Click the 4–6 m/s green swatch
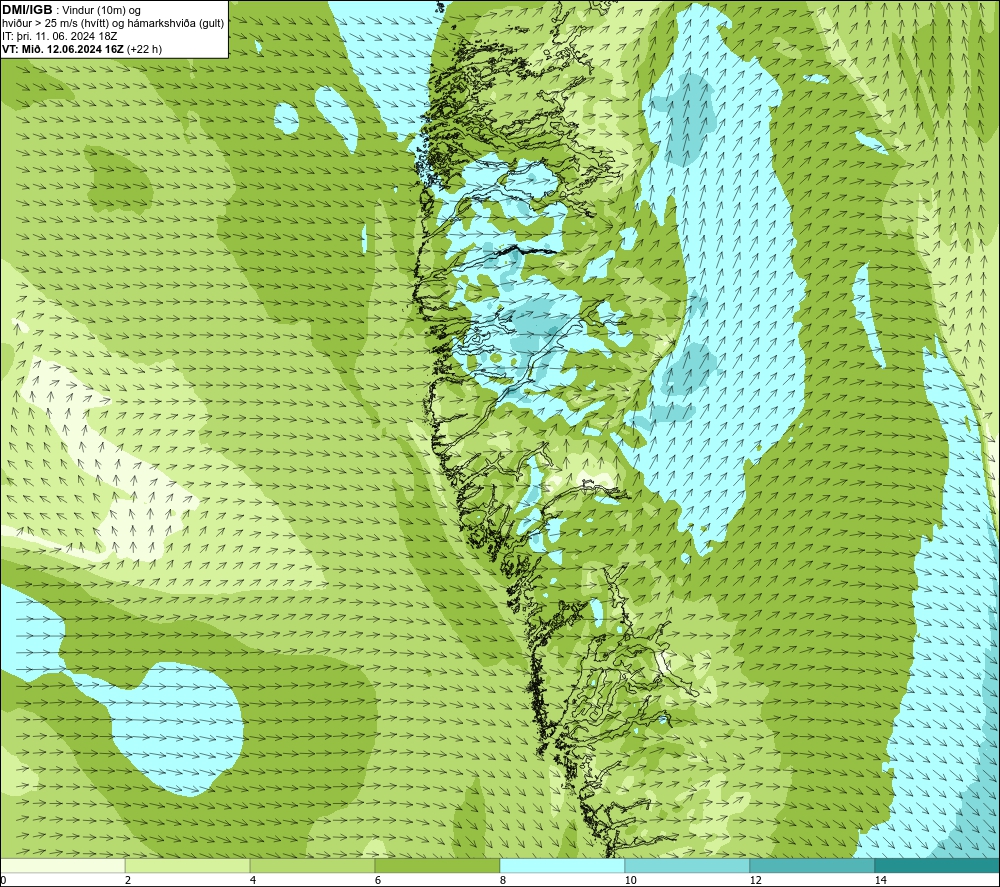 point(312,865)
